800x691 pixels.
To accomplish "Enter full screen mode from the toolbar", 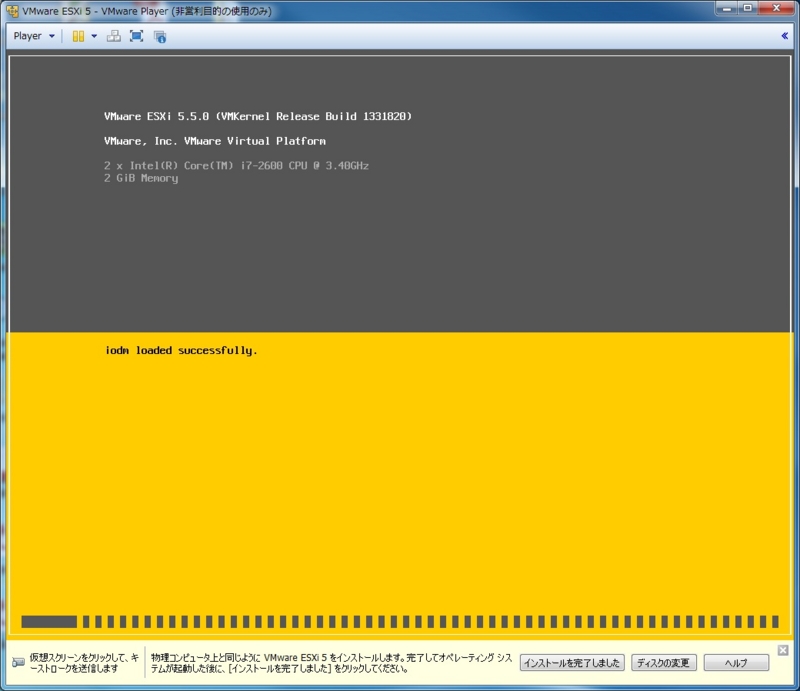I will [x=137, y=36].
